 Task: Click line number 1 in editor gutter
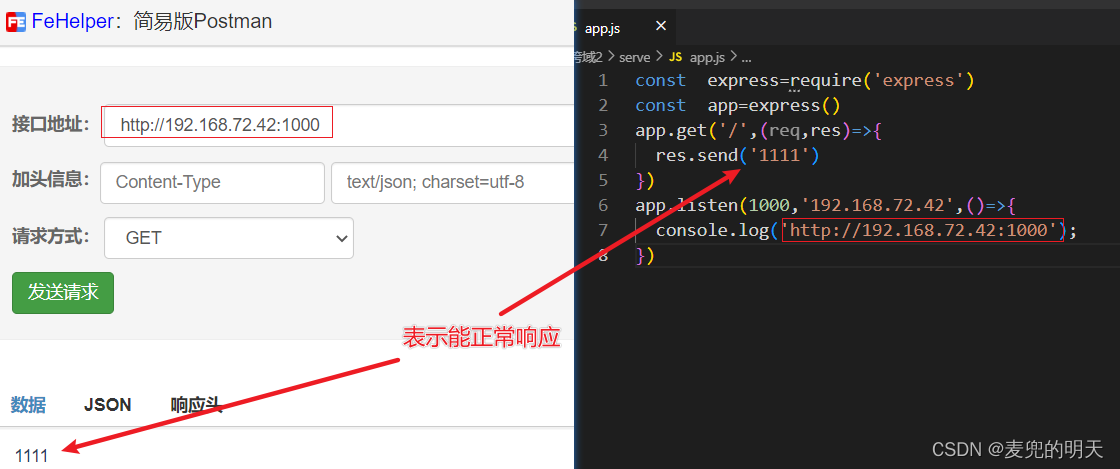tap(604, 81)
